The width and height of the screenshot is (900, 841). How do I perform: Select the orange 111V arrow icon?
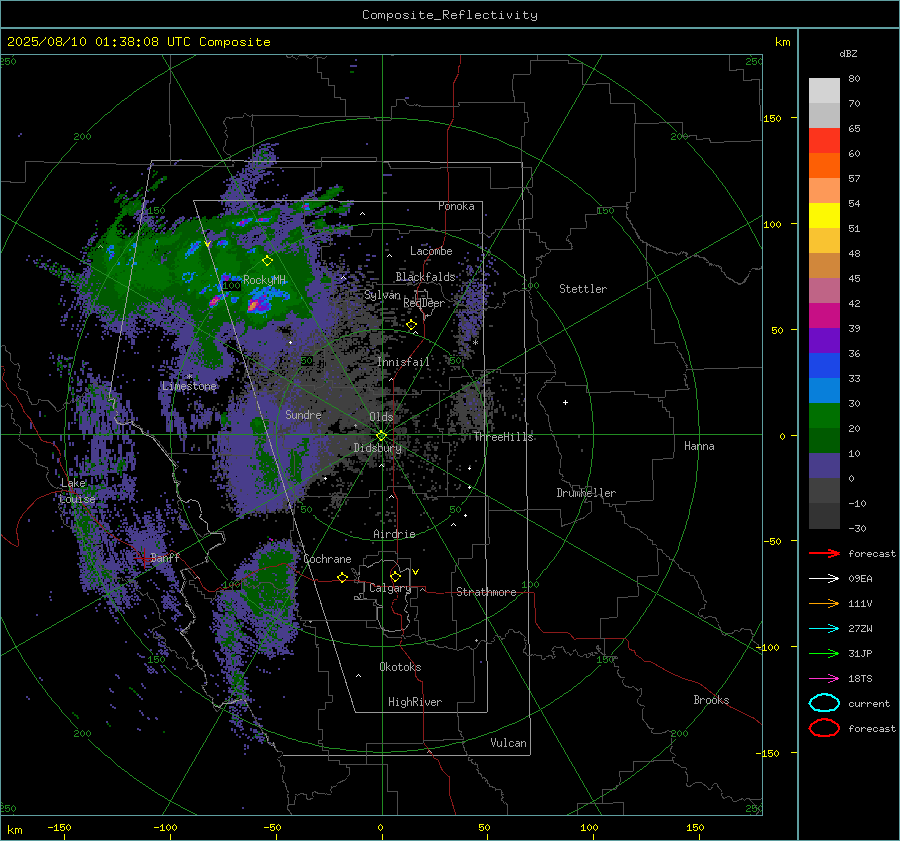pyautogui.click(x=824, y=603)
